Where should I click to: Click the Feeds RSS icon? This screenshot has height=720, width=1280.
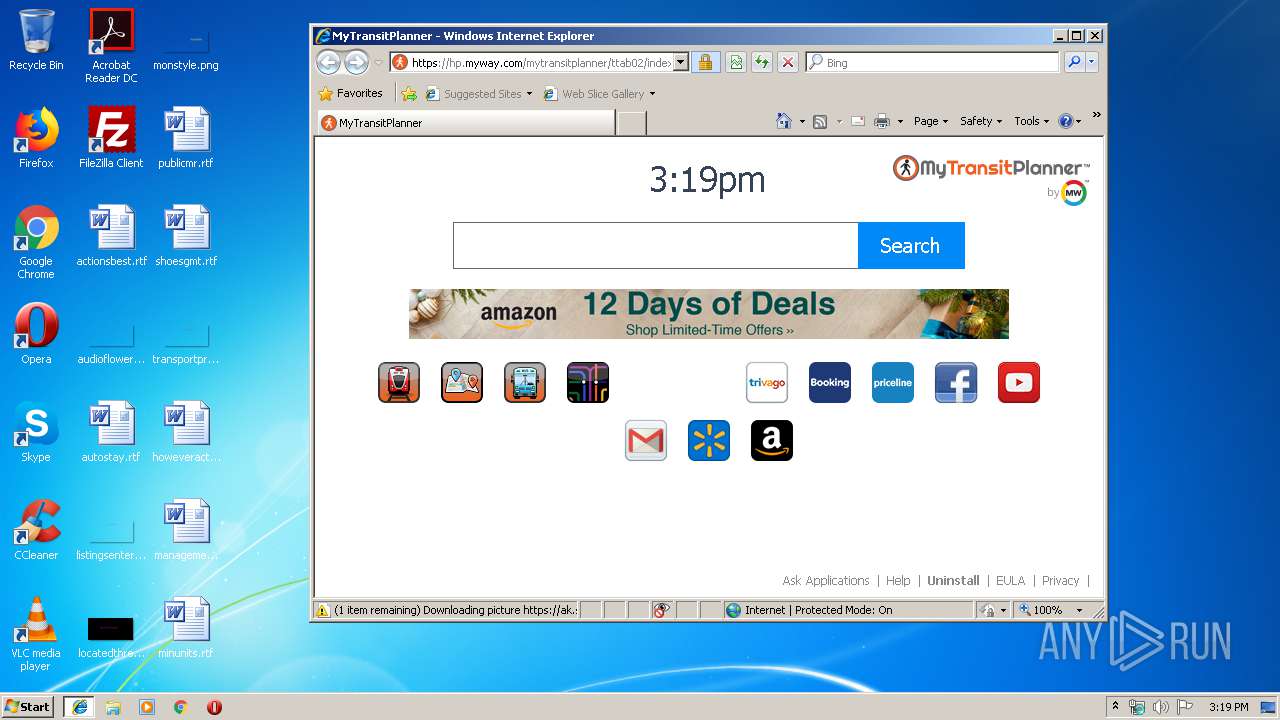pos(820,121)
